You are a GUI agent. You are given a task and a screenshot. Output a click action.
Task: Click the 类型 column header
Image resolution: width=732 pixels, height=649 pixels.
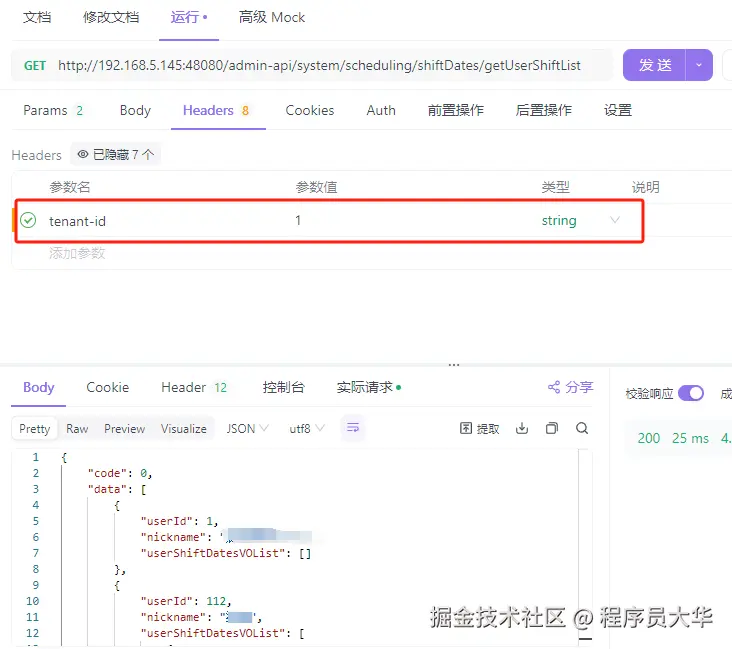[x=556, y=187]
